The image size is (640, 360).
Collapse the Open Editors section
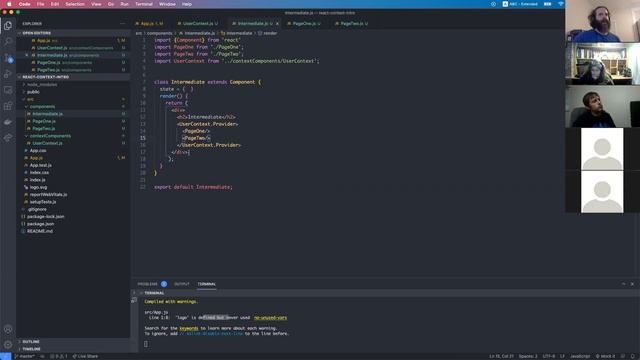(x=73, y=33)
